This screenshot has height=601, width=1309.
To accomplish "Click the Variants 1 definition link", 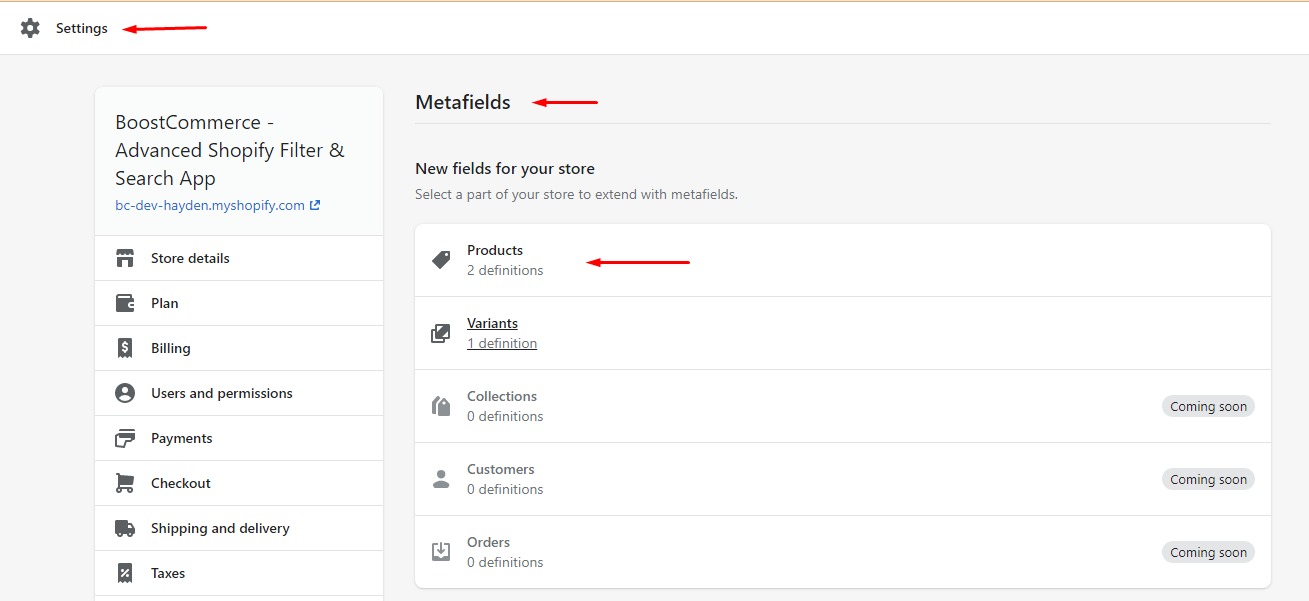I will (x=502, y=342).
